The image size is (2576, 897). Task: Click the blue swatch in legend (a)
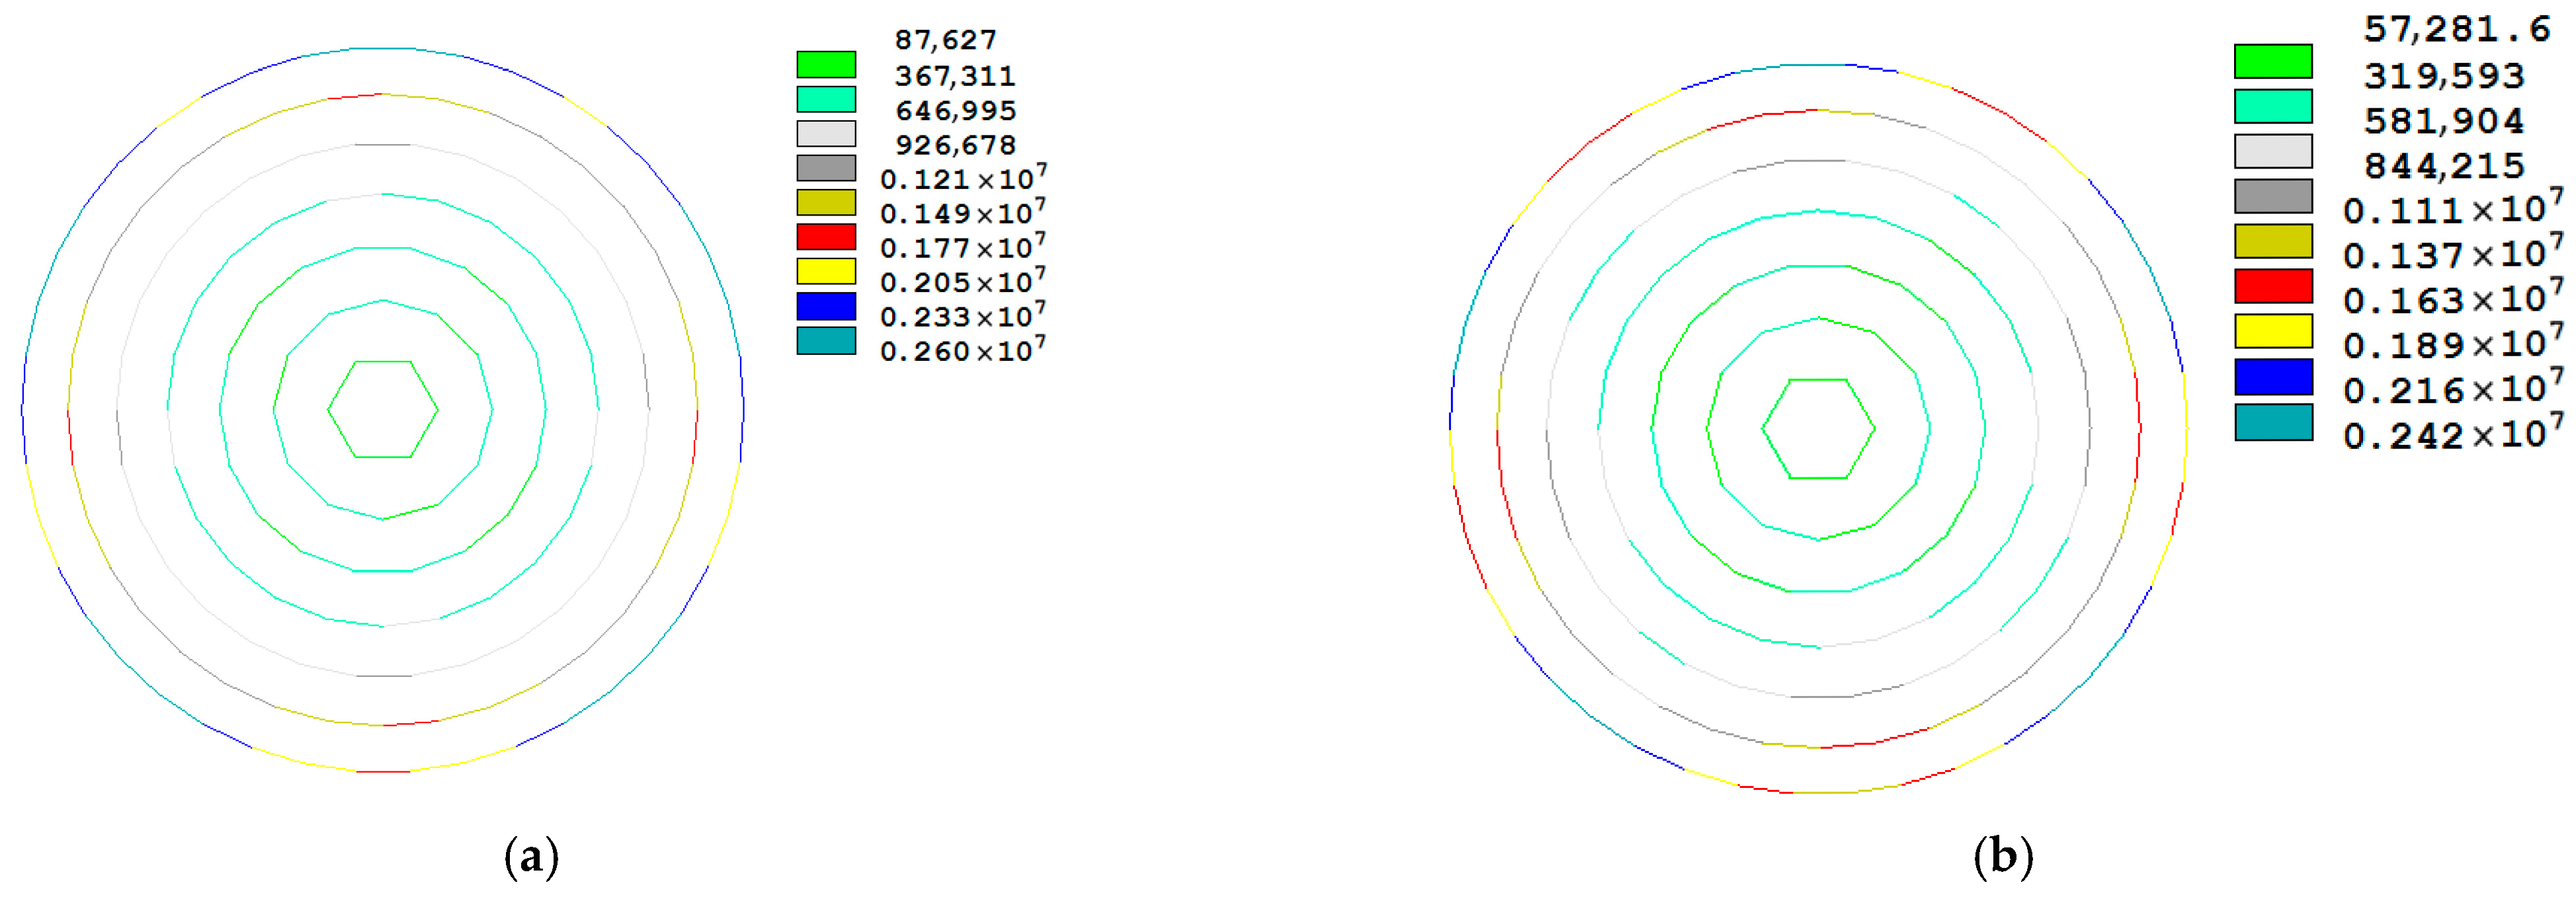coord(826,306)
